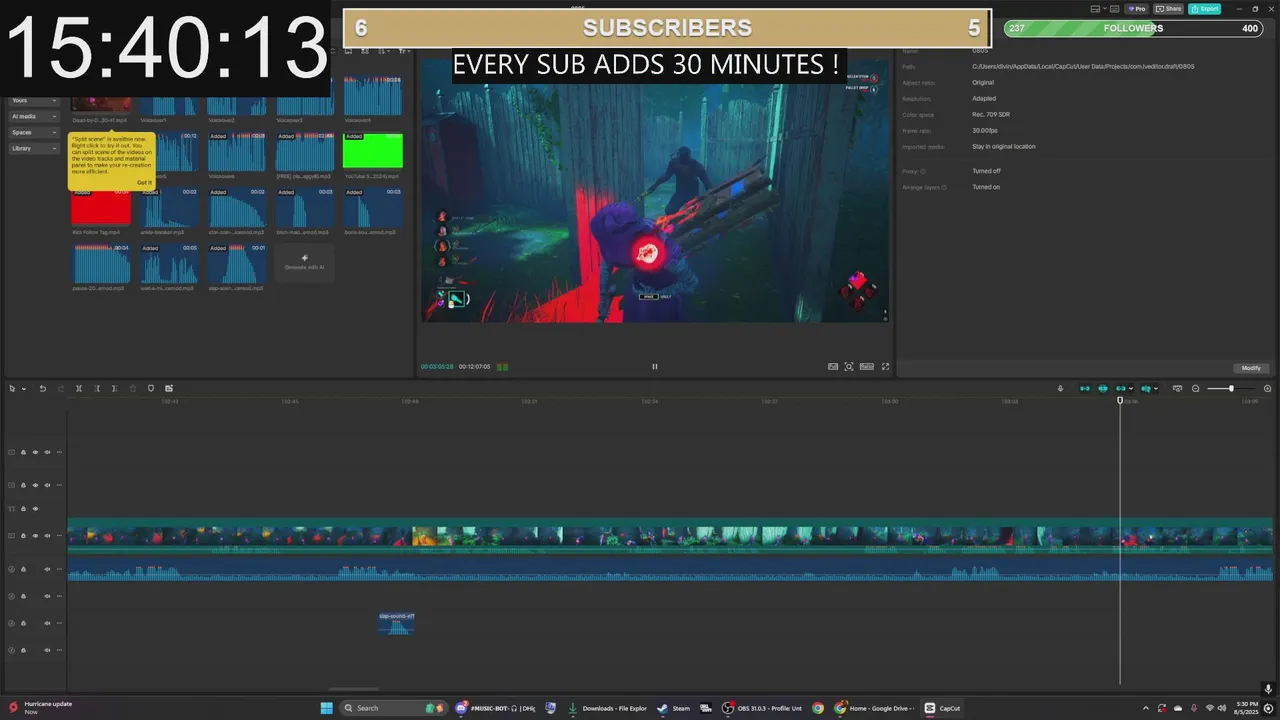The width and height of the screenshot is (1280, 720).
Task: Click the Share button
Action: pos(1168,8)
